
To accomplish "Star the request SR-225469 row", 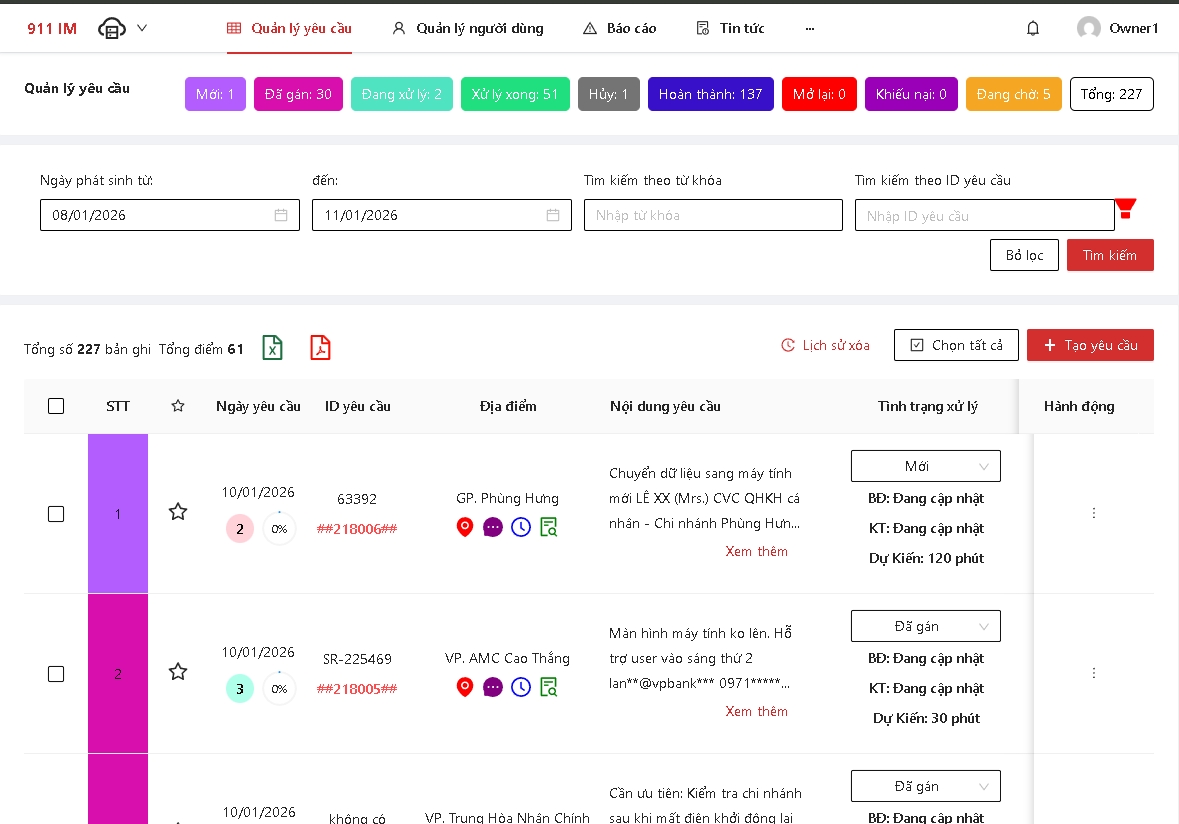I will tap(177, 671).
